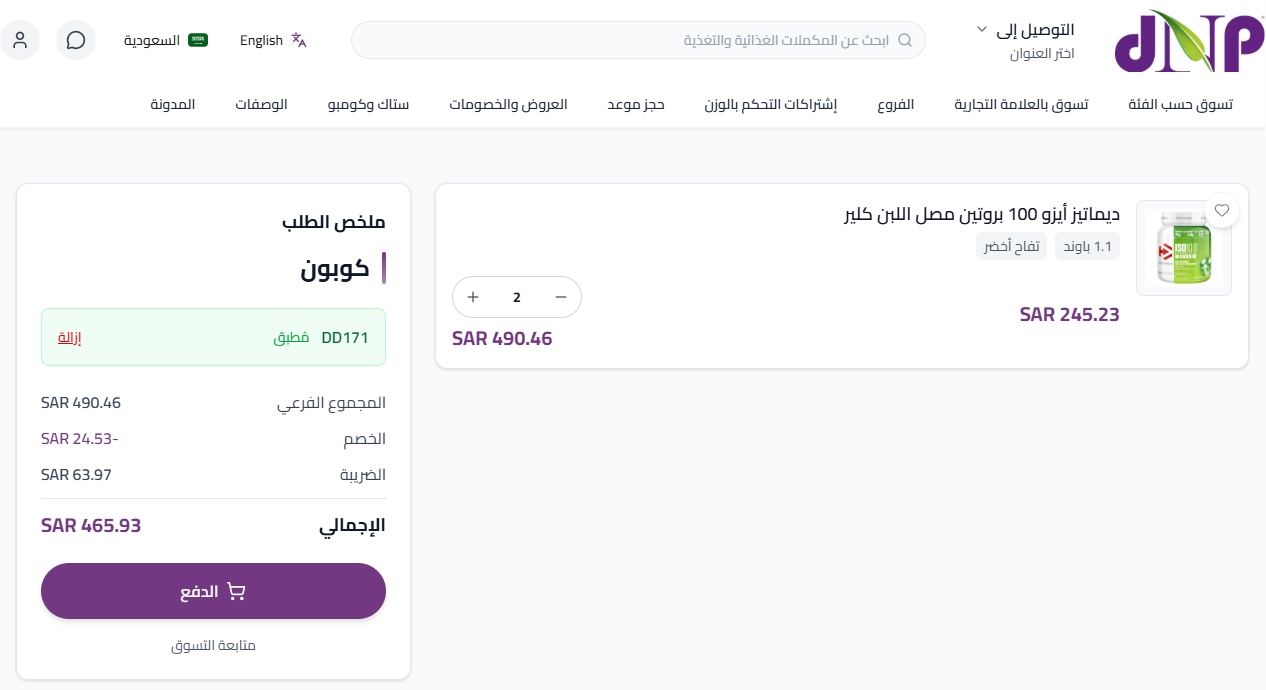Screen dimensions: 1266x690
Task: Click the search magnifier icon
Action: (905, 40)
